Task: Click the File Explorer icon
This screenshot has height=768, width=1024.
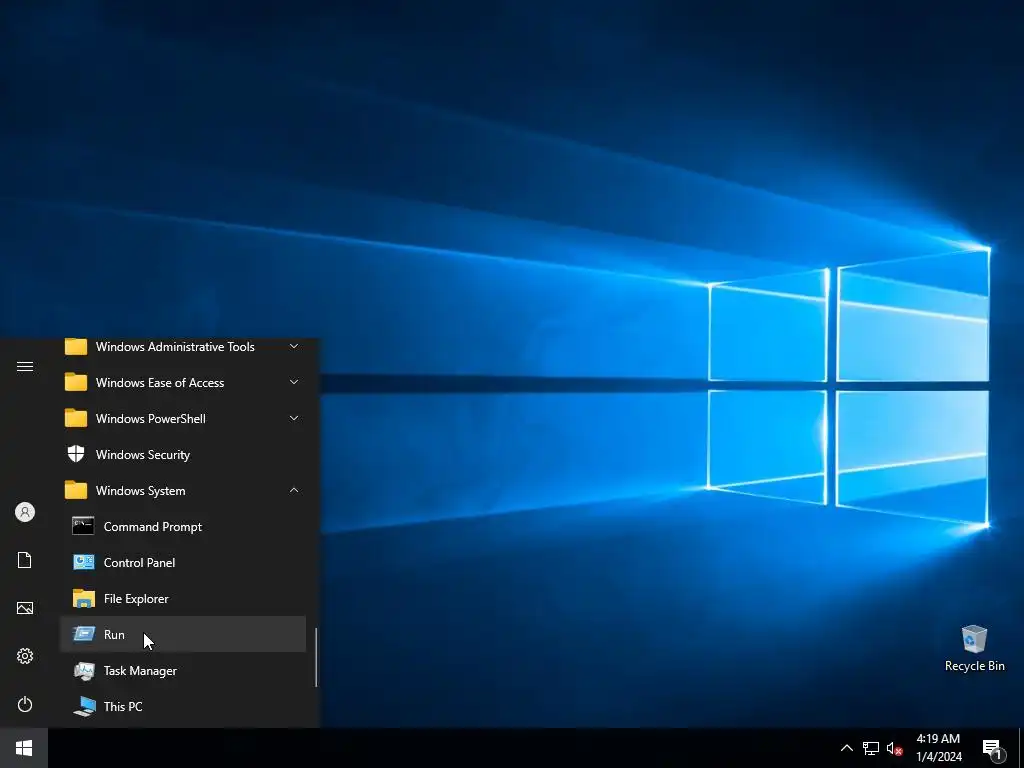Action: (84, 598)
